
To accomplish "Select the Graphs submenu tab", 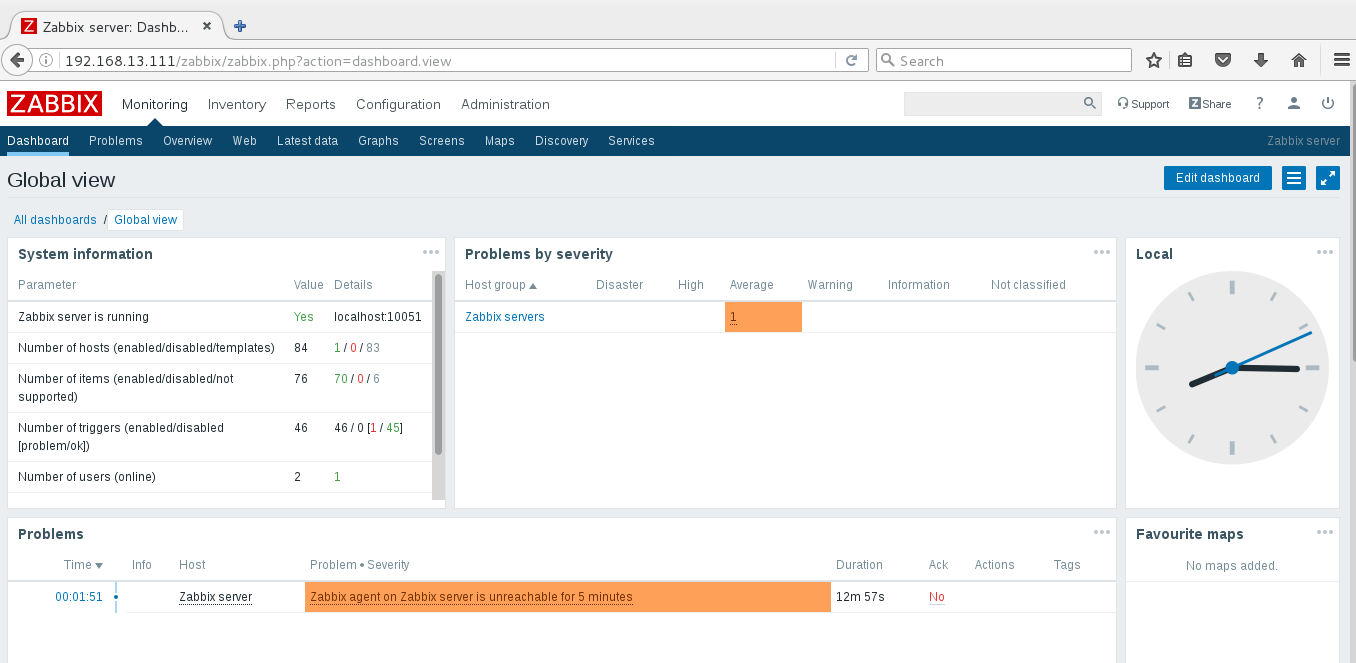I will coord(378,141).
